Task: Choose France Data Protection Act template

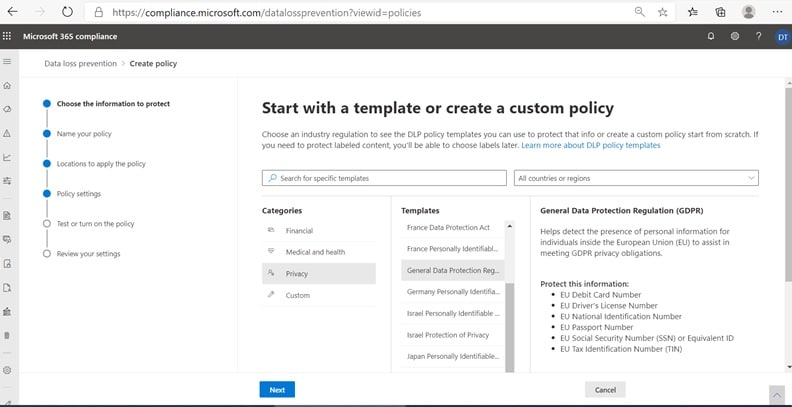Action: 452,228
